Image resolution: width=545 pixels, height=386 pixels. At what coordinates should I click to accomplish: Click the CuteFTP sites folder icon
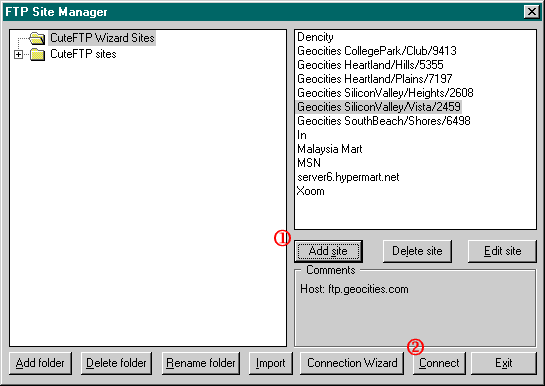point(37,54)
